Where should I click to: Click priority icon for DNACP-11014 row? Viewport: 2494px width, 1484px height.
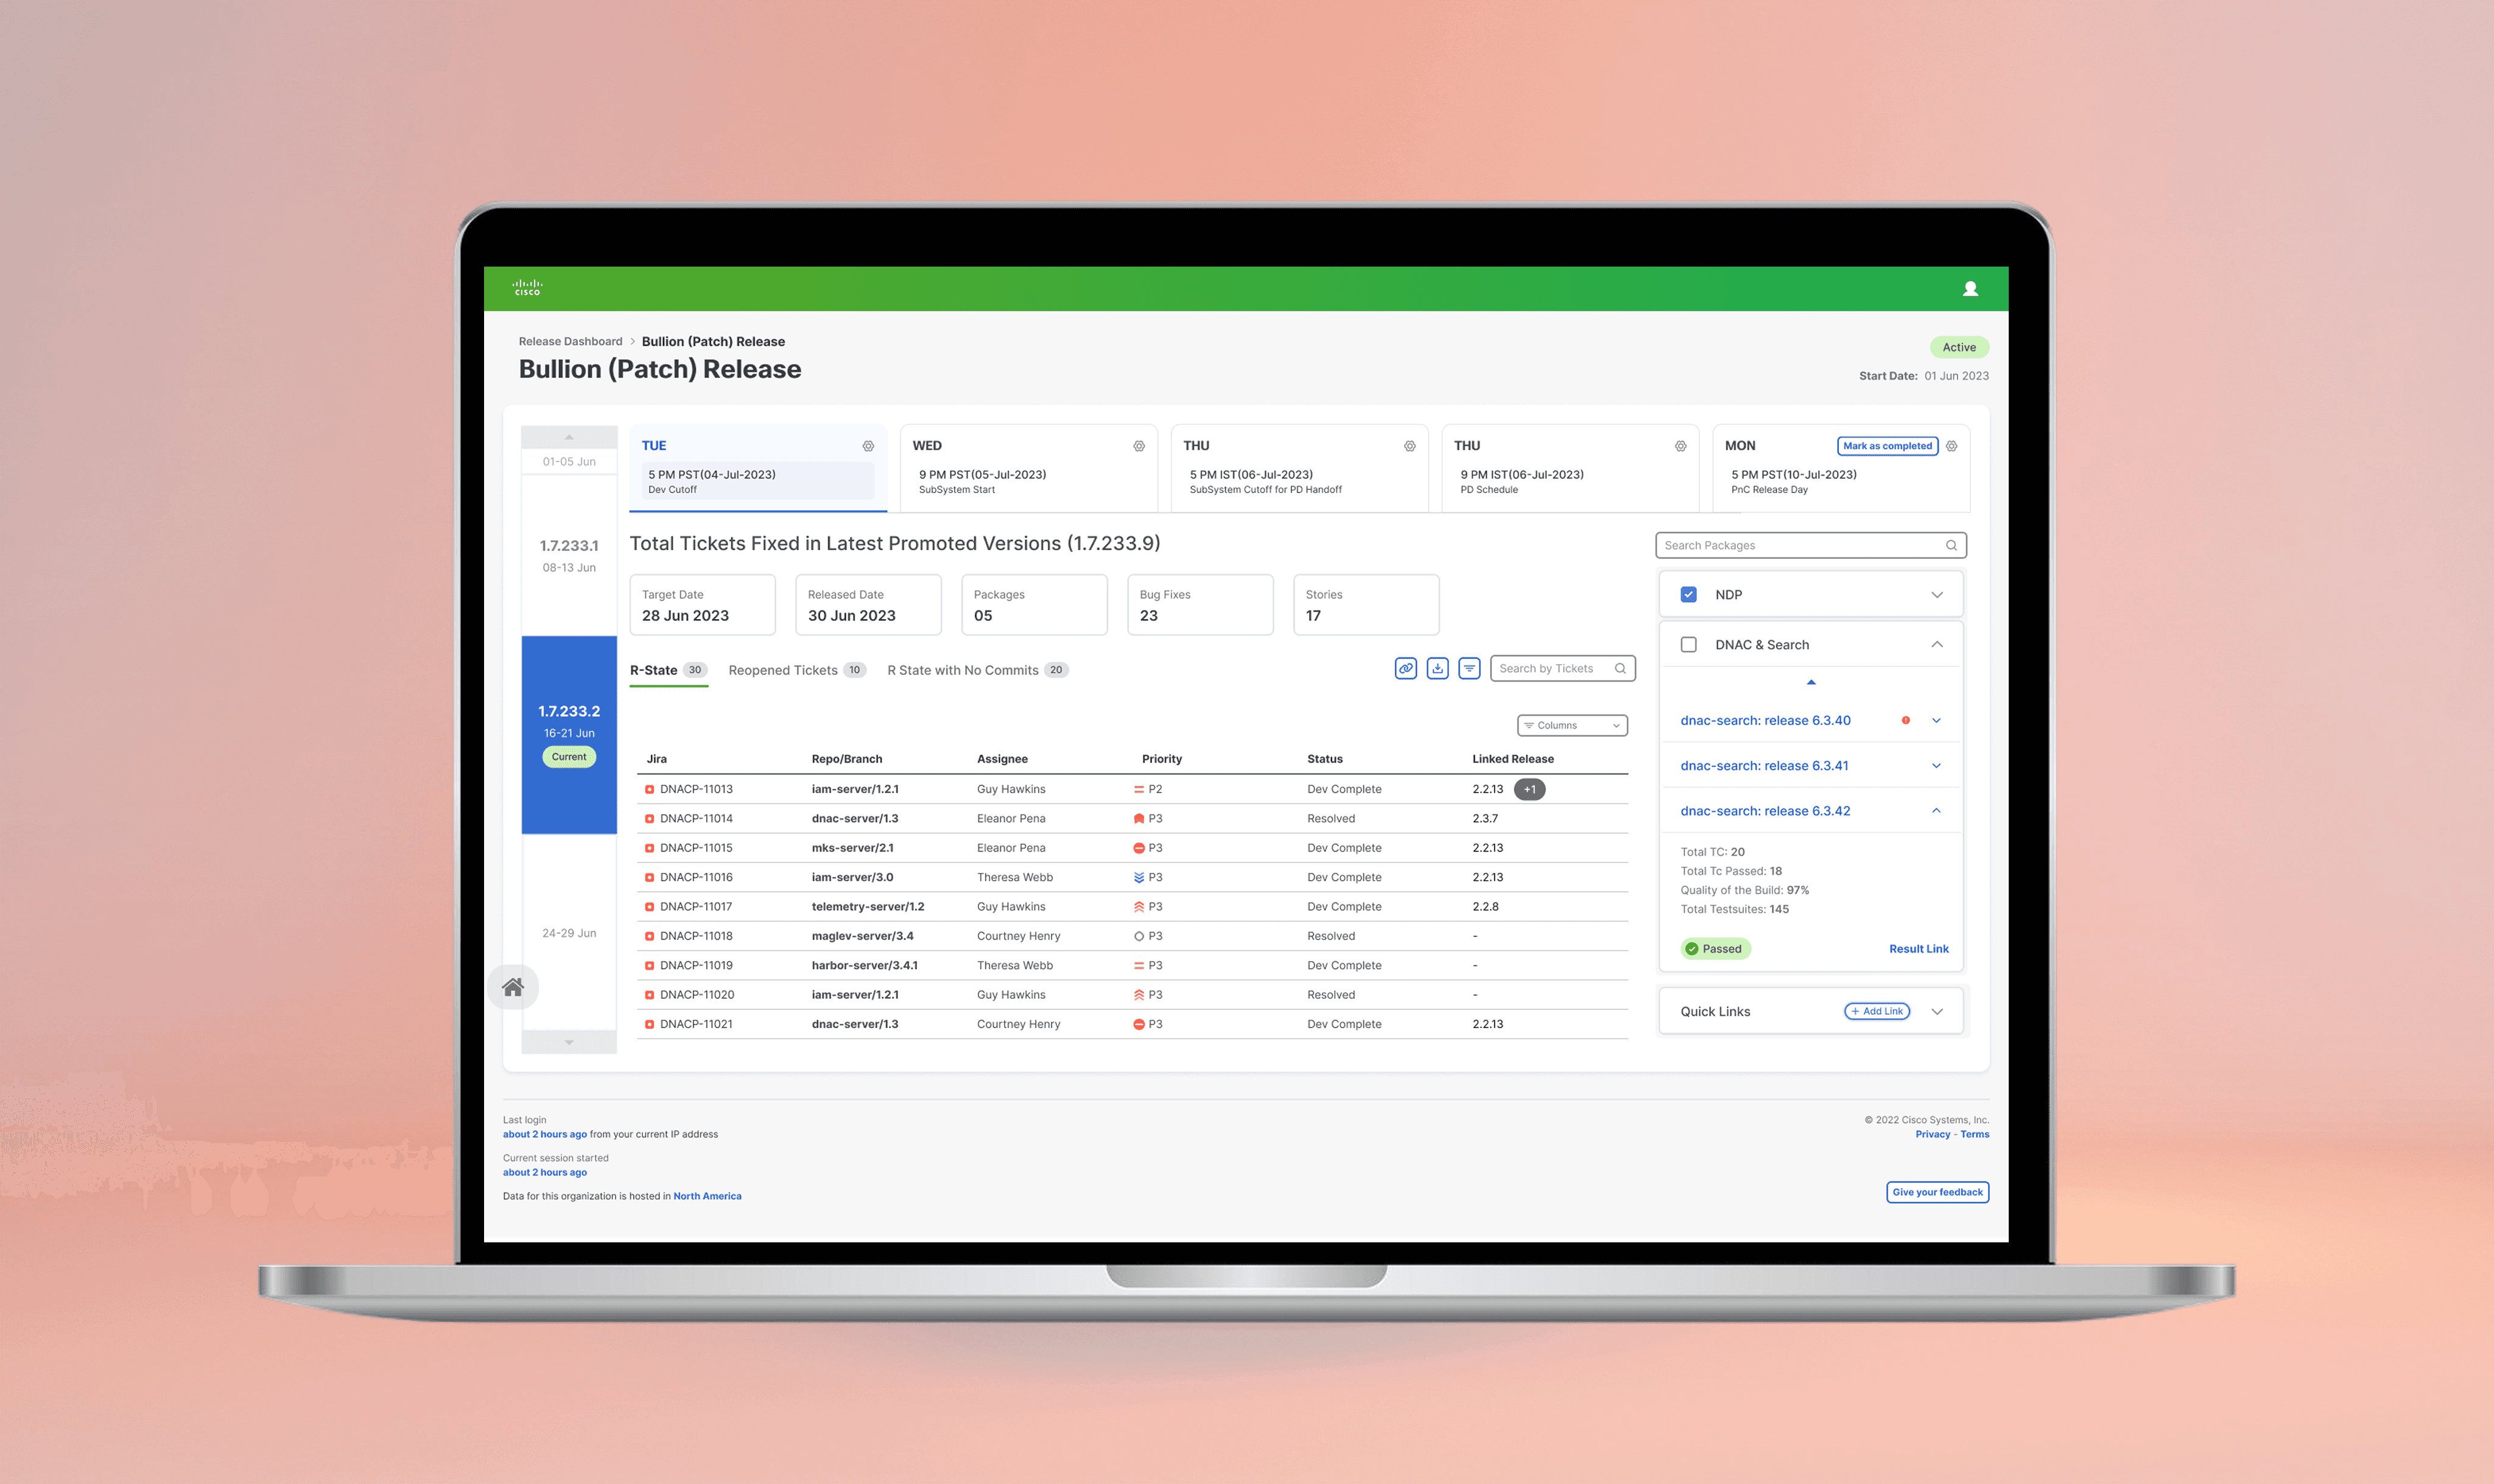[x=1139, y=819]
